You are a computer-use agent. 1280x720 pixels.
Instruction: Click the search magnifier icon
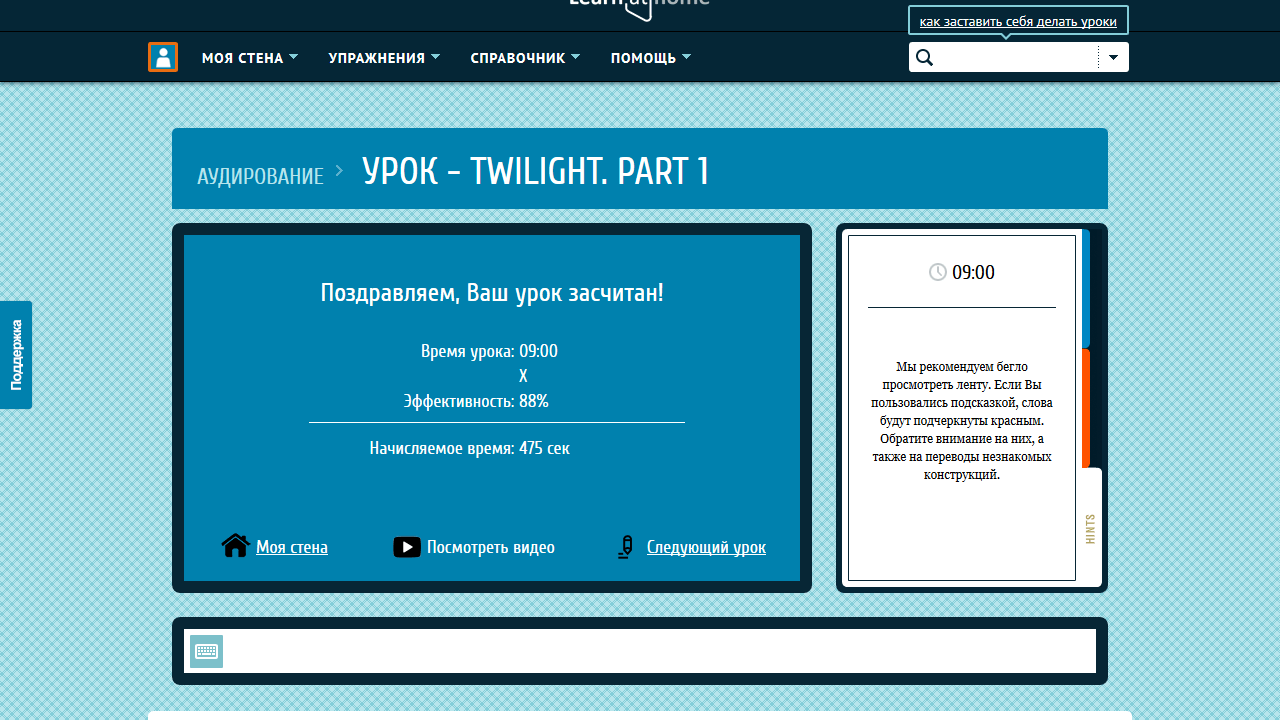click(924, 58)
